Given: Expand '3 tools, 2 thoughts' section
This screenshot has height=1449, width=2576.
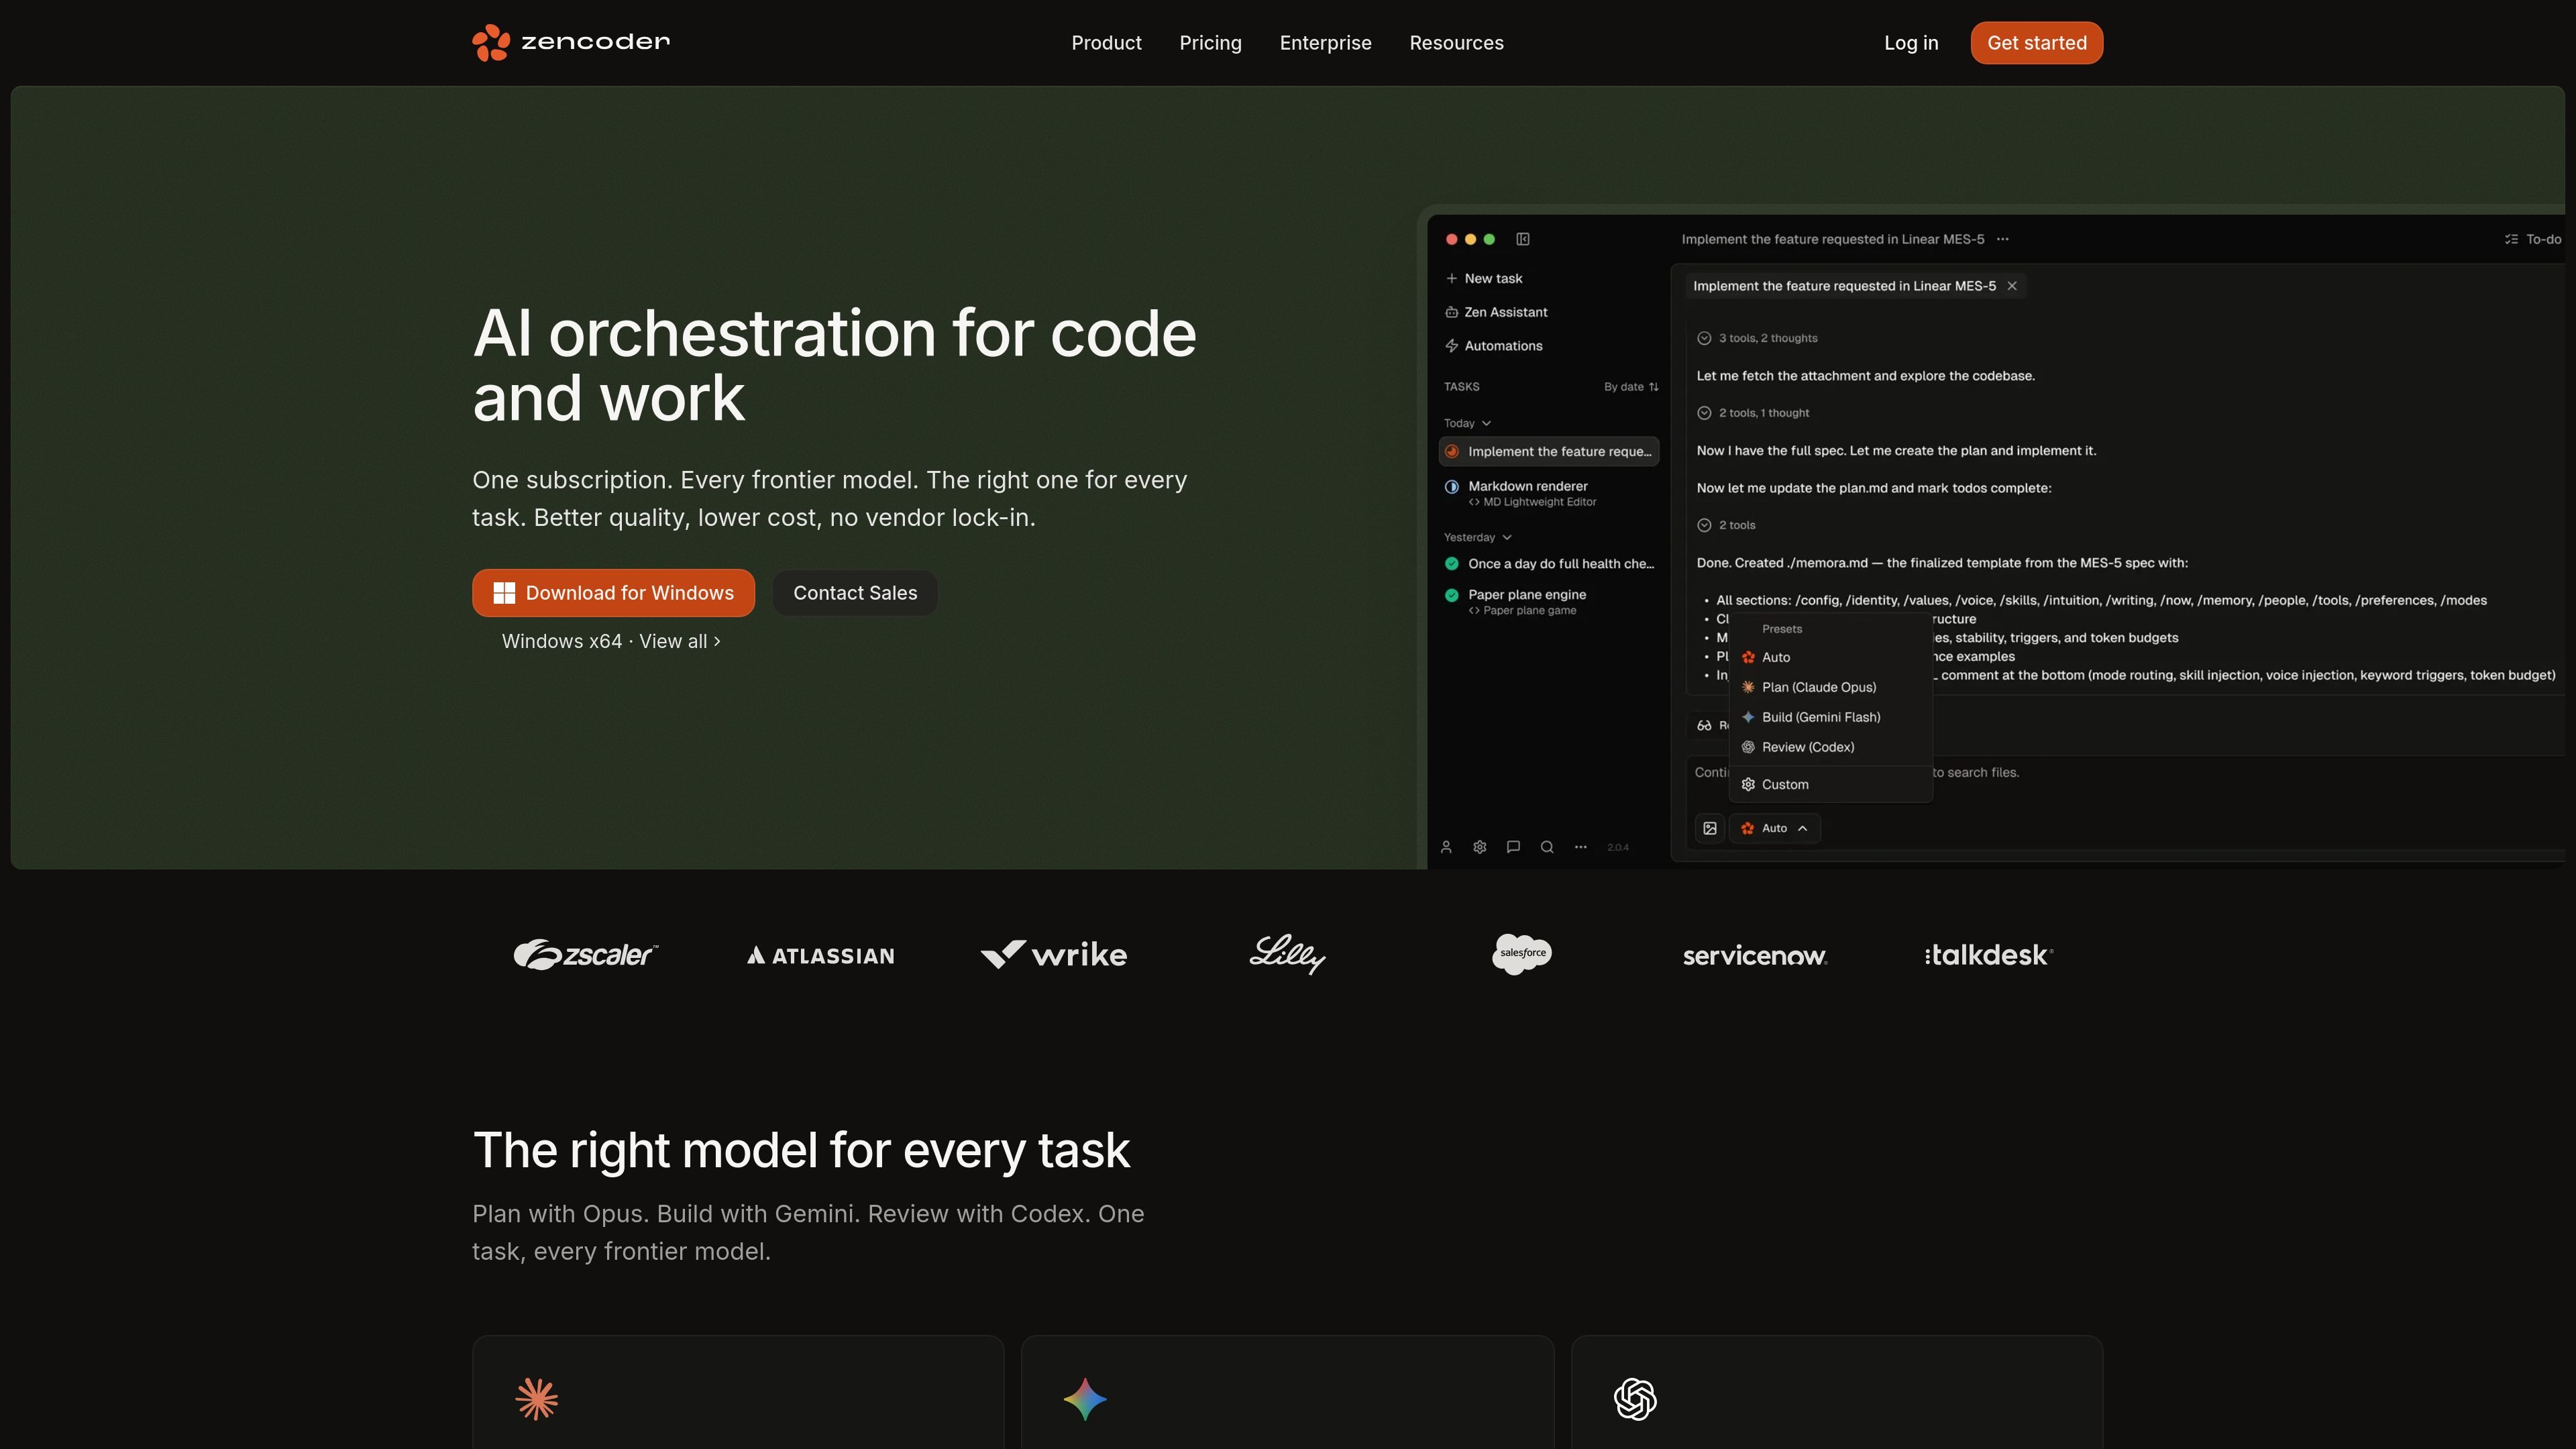Looking at the screenshot, I should [1757, 338].
